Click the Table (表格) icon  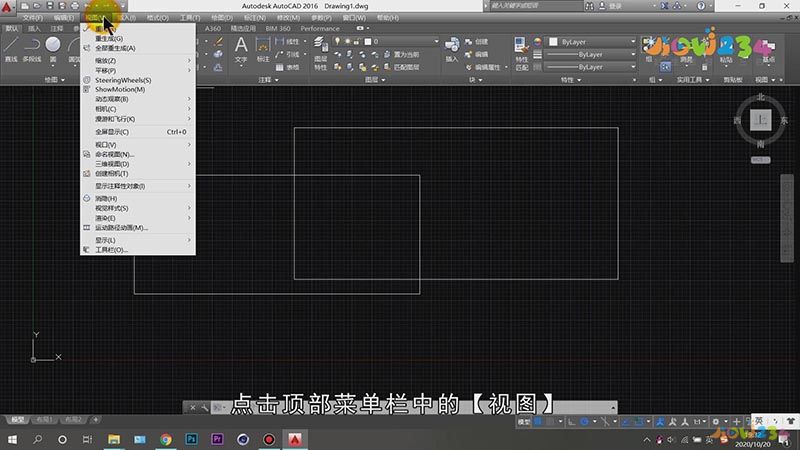280,67
